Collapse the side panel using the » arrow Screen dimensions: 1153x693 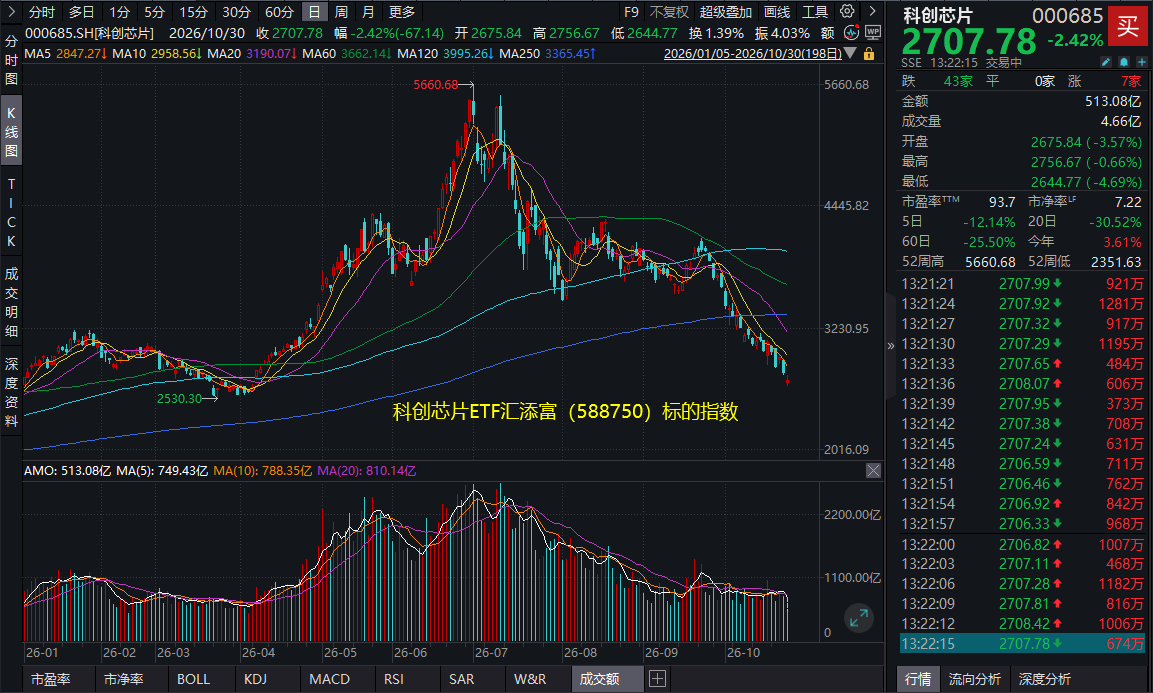coord(890,346)
